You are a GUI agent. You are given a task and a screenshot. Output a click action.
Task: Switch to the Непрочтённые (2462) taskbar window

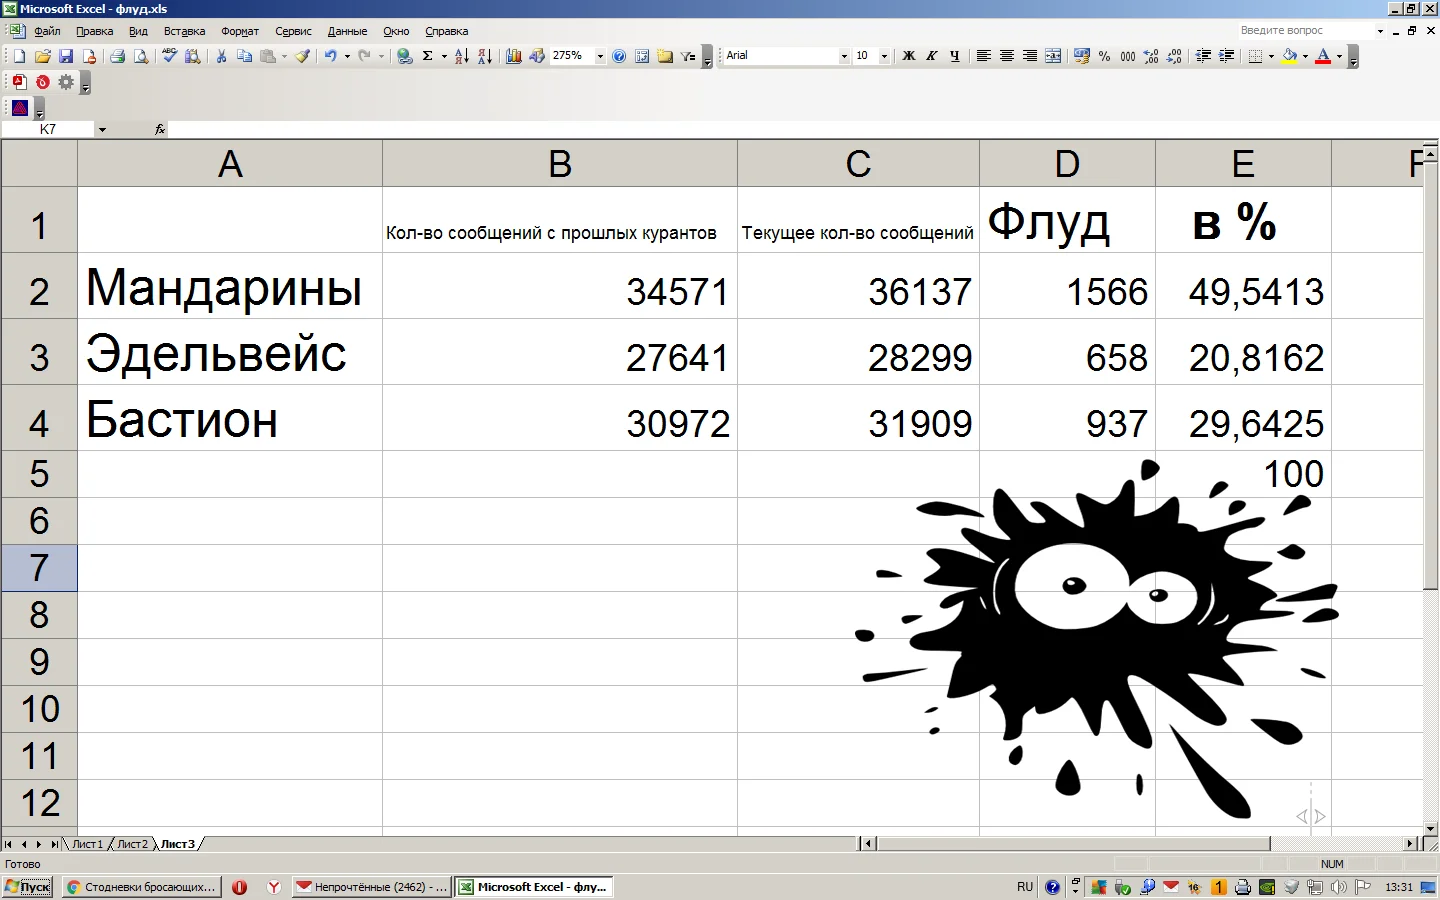click(x=372, y=887)
